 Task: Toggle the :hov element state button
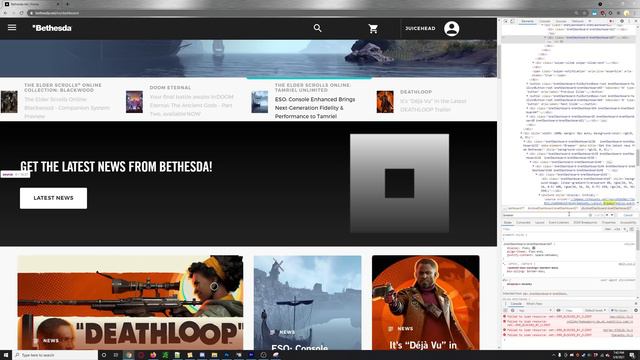coord(608,229)
